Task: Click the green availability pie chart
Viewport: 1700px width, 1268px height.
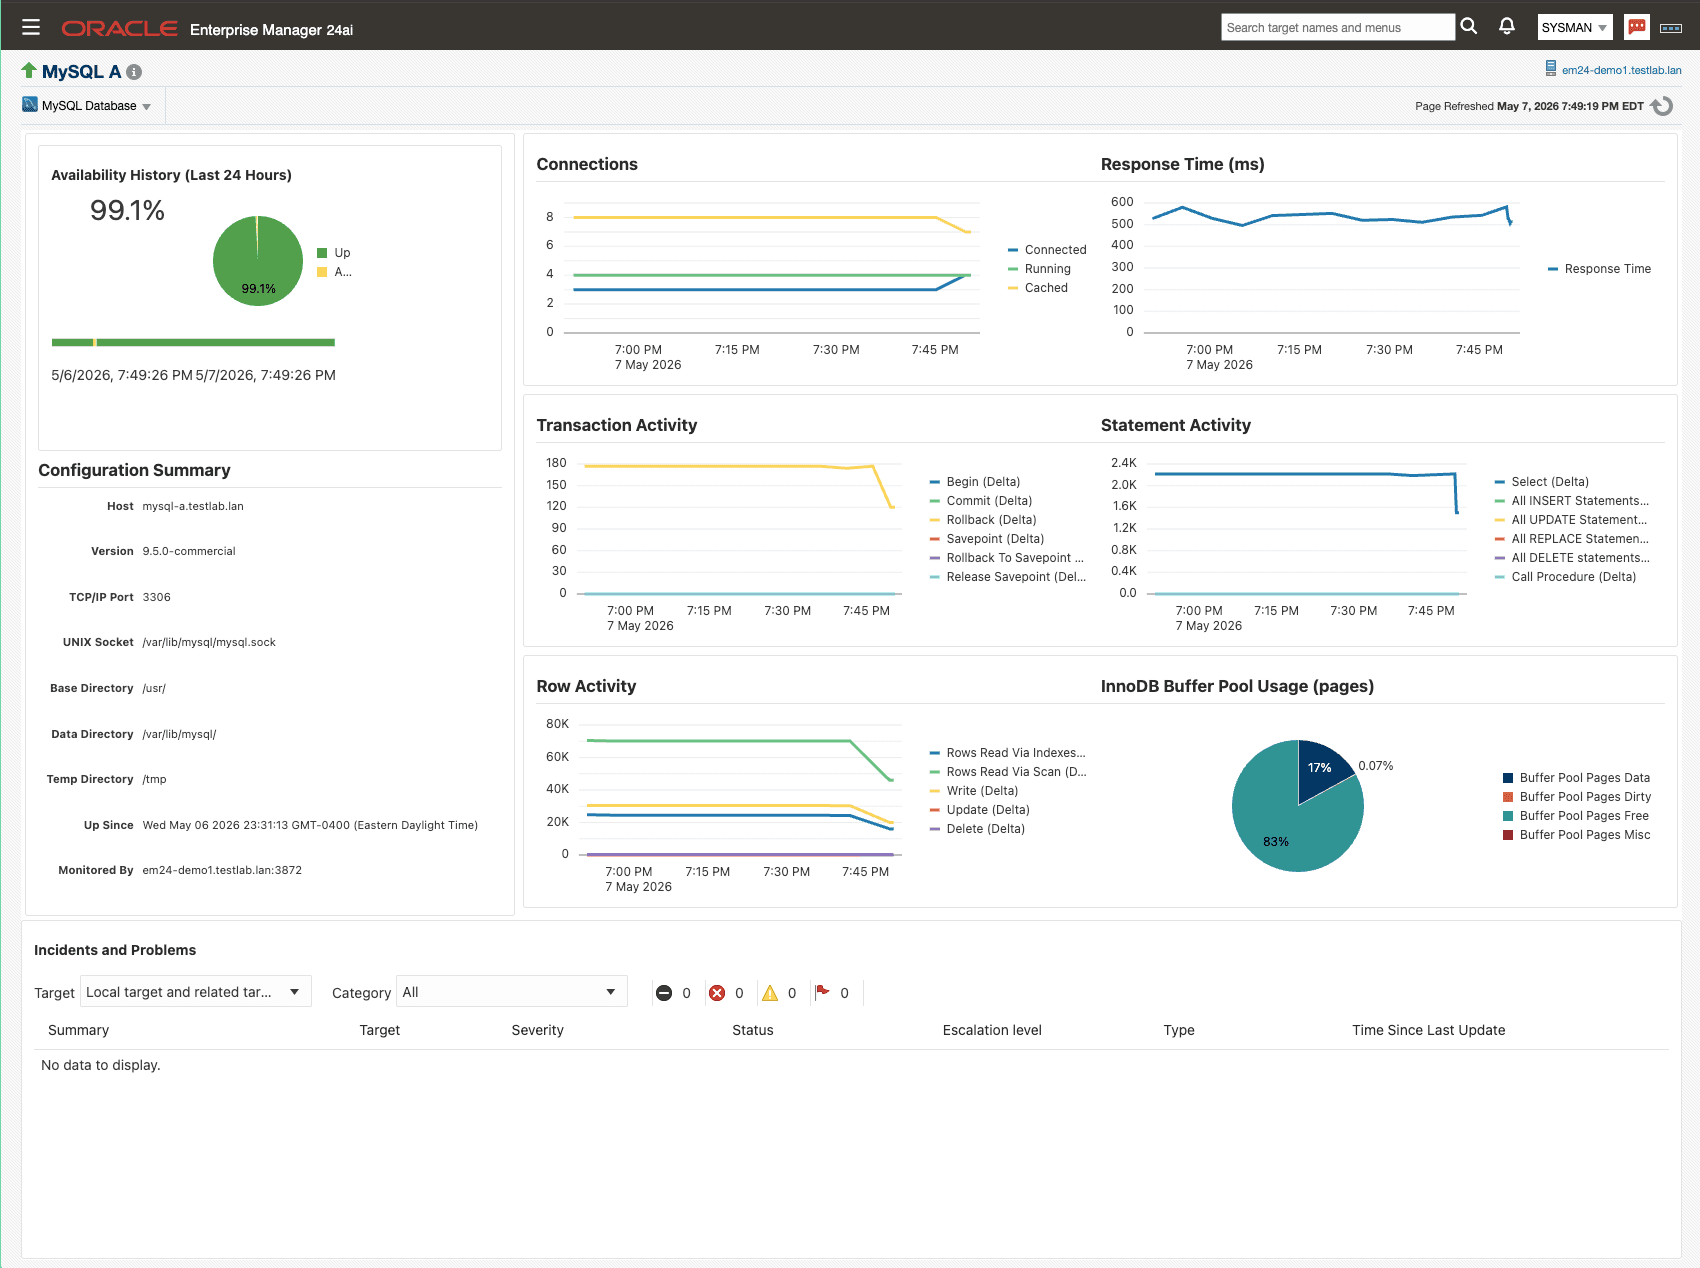Action: click(258, 260)
